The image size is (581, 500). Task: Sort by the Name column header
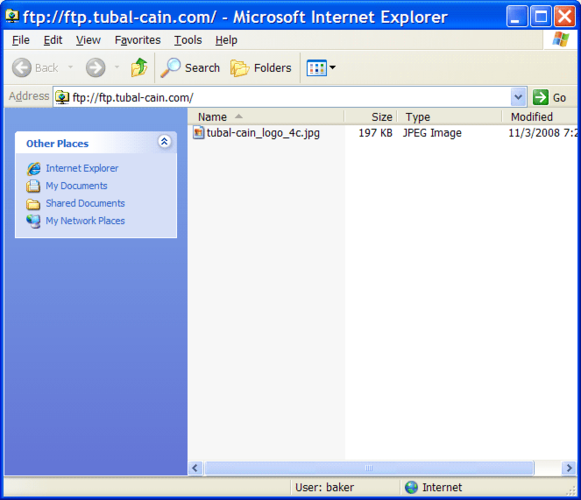point(266,117)
